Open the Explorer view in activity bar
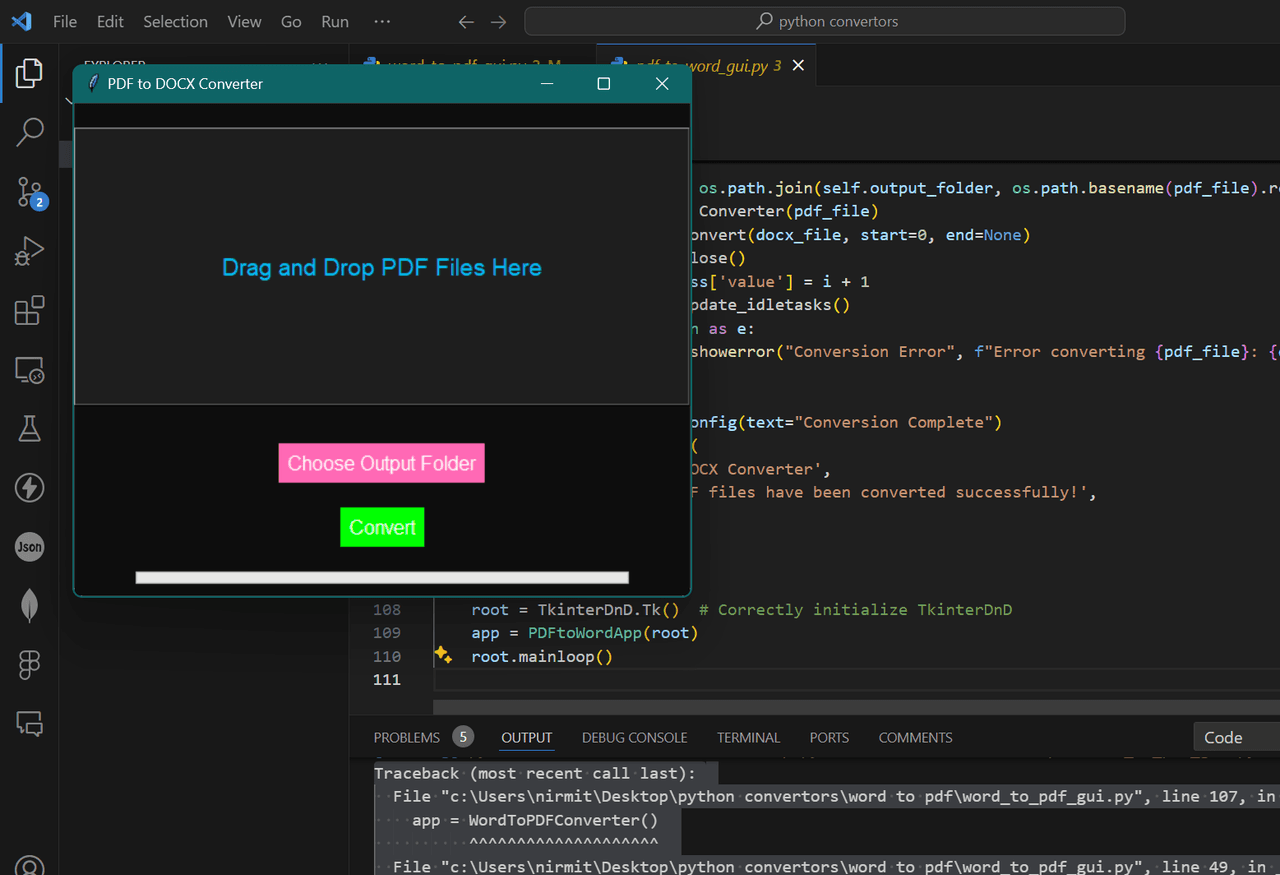Image resolution: width=1280 pixels, height=875 pixels. 29,73
